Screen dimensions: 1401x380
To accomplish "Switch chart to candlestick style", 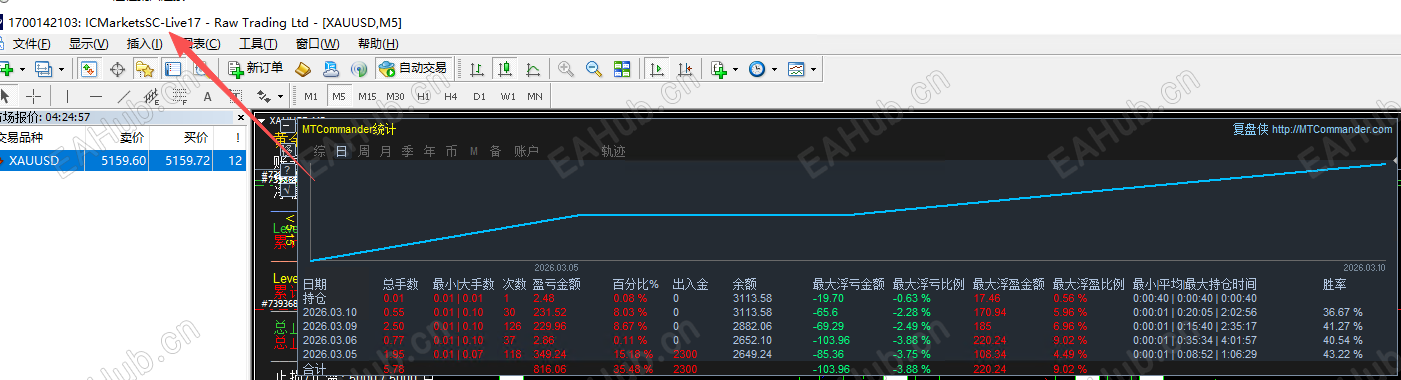I will click(505, 69).
